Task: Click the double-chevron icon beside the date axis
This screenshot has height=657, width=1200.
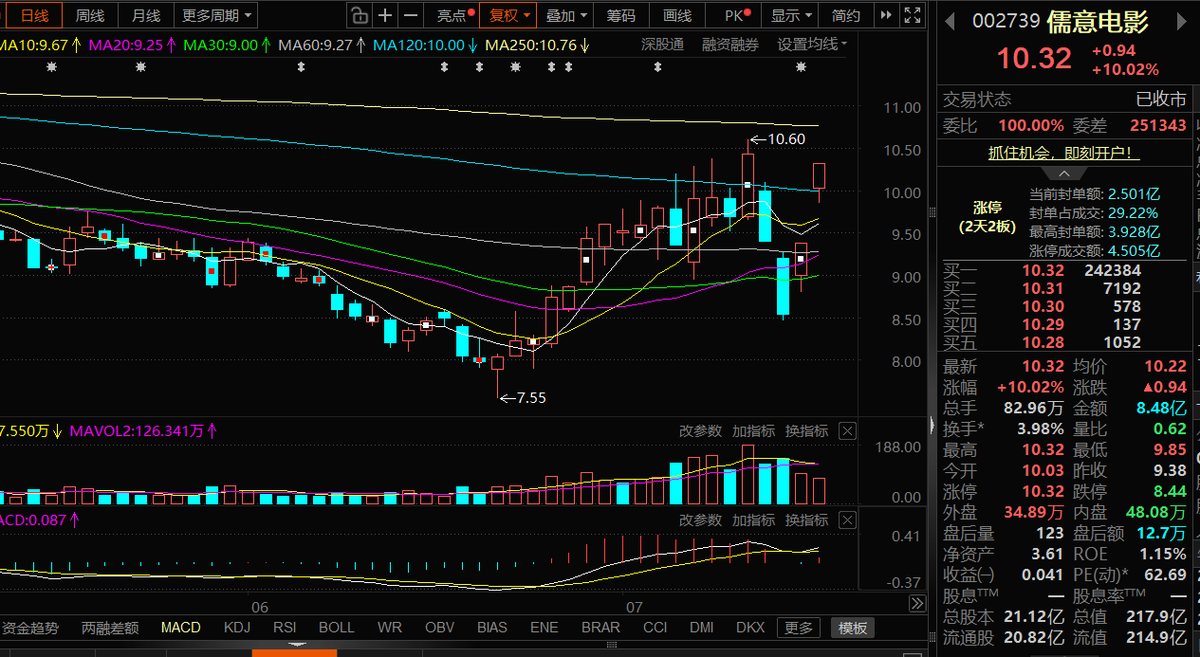Action: pos(917,603)
